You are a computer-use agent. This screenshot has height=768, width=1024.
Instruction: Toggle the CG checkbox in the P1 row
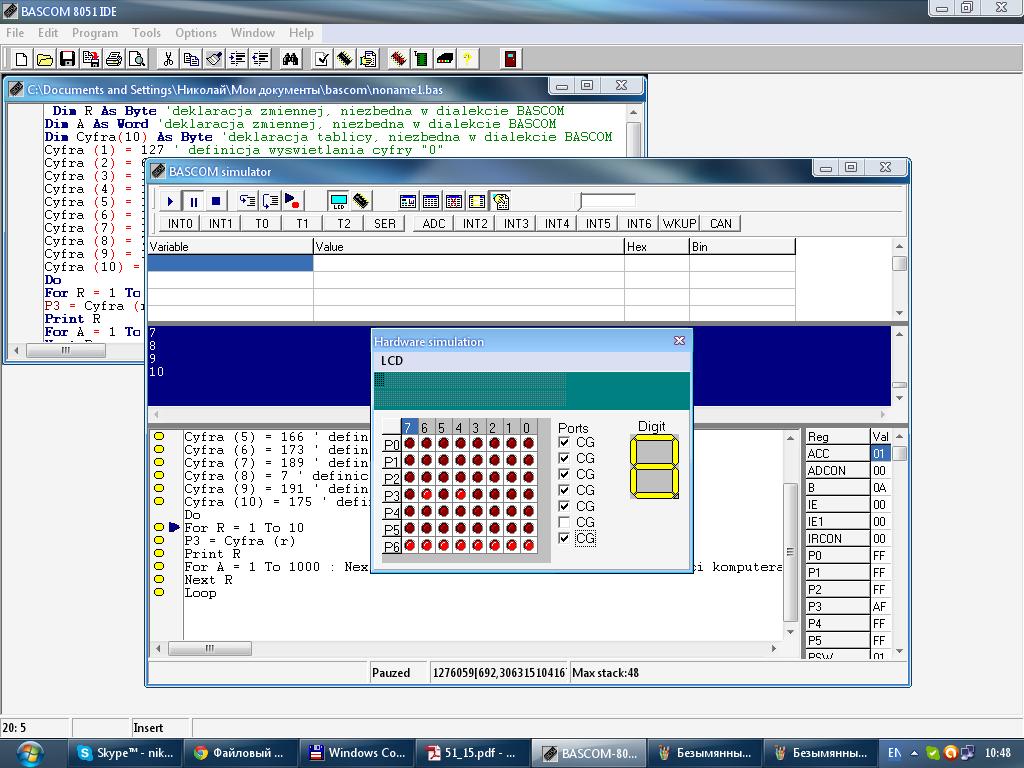click(x=564, y=458)
